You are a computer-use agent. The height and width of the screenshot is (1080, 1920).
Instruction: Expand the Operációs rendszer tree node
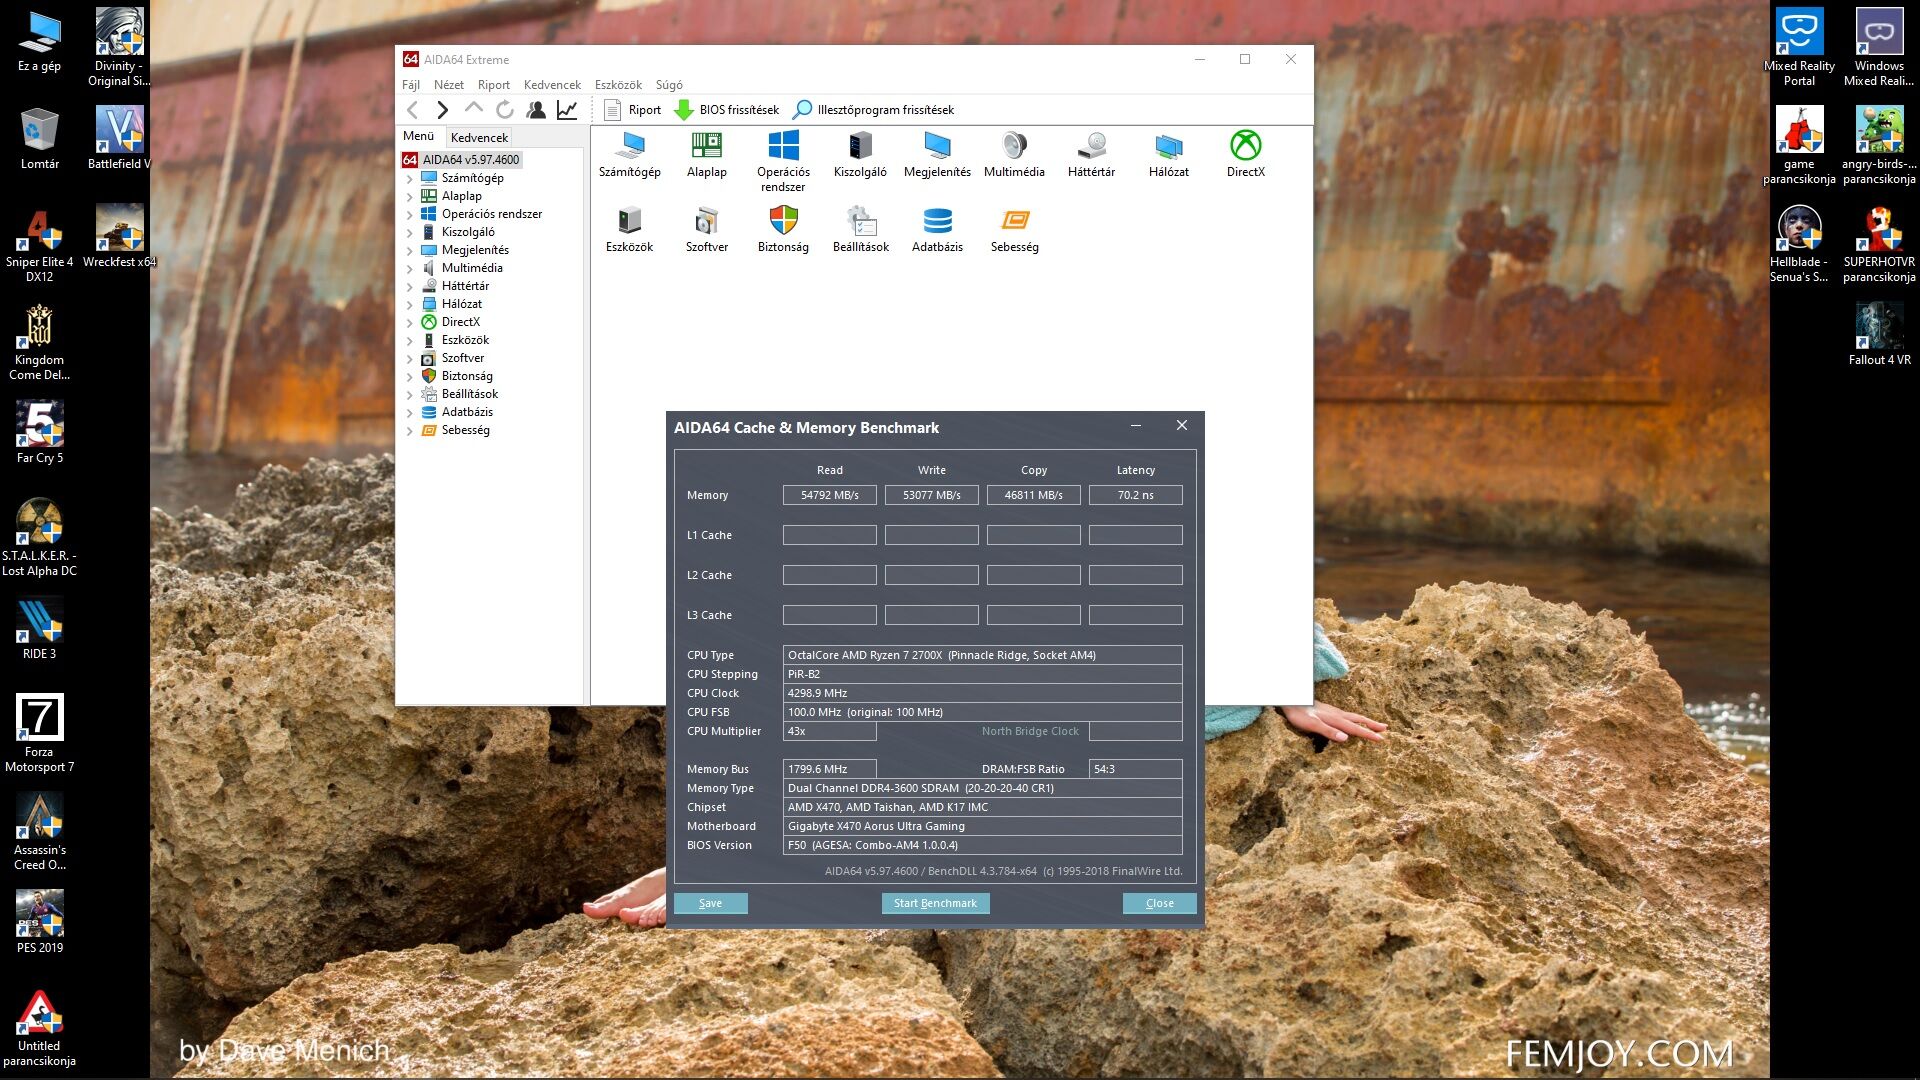tap(409, 215)
